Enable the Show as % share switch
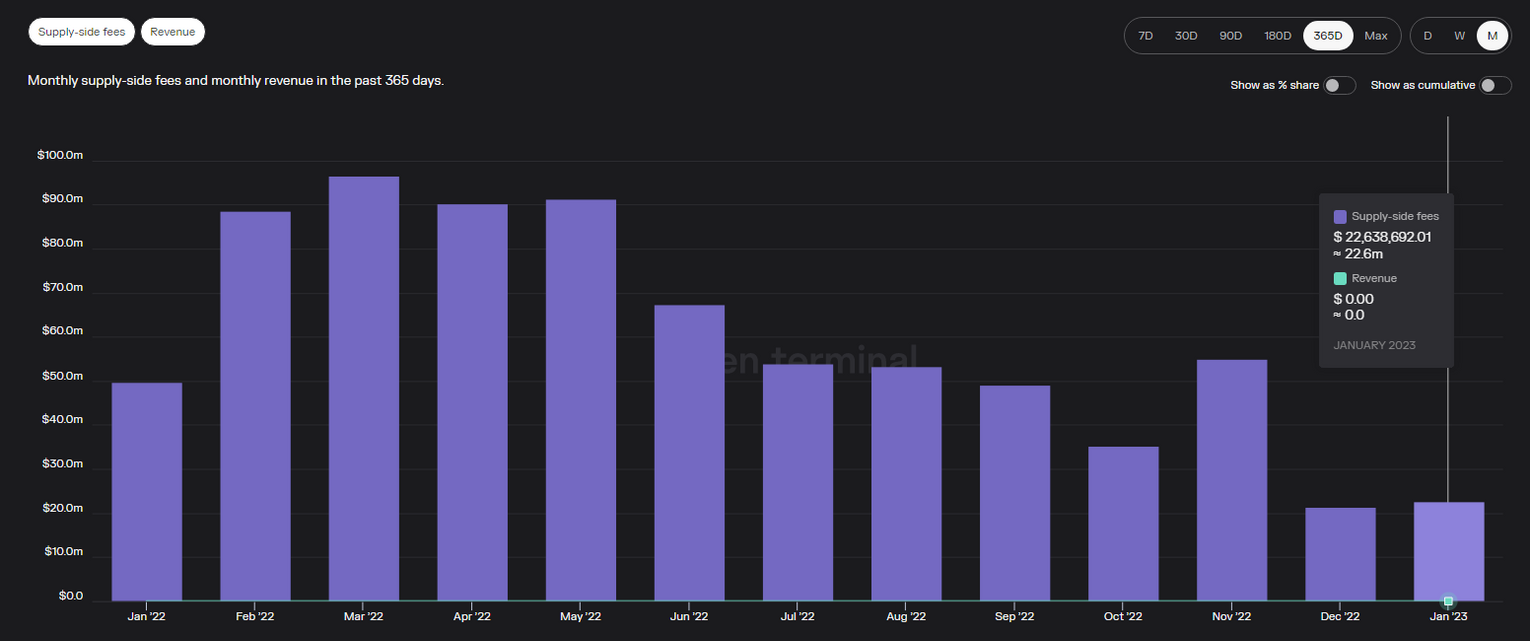 pos(1339,86)
